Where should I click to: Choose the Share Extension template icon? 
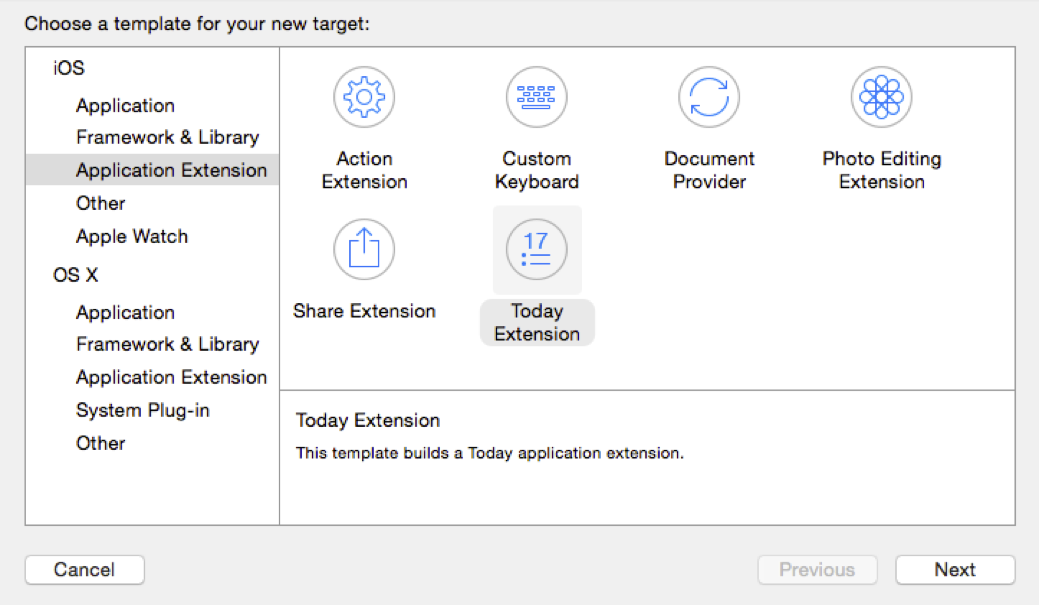pos(364,250)
